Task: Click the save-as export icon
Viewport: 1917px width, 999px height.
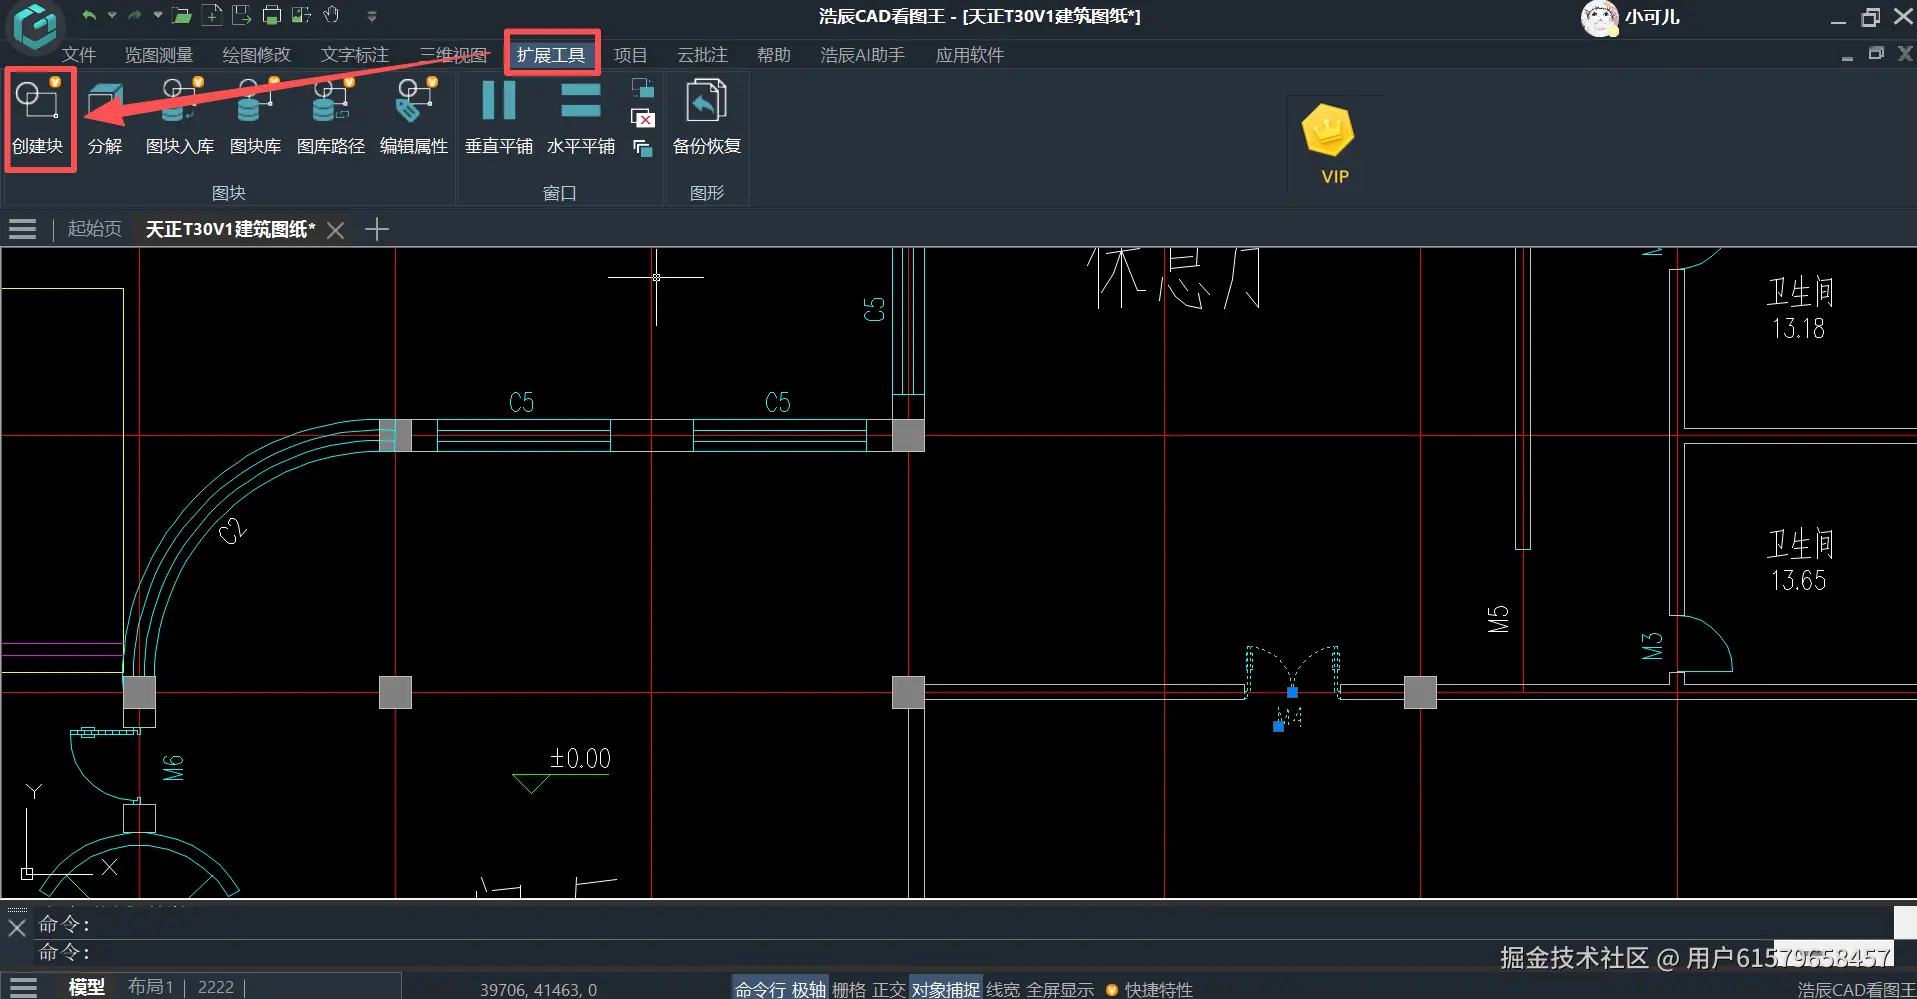Action: 242,15
